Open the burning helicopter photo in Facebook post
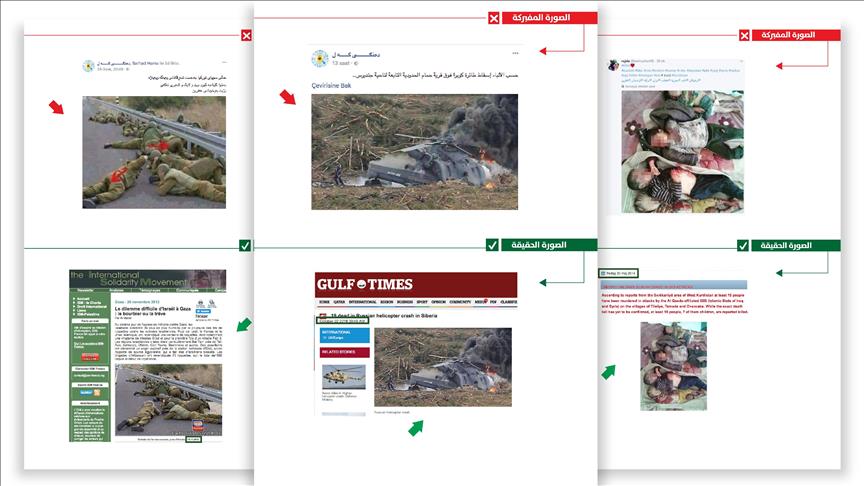The image size is (864, 486). tap(414, 152)
